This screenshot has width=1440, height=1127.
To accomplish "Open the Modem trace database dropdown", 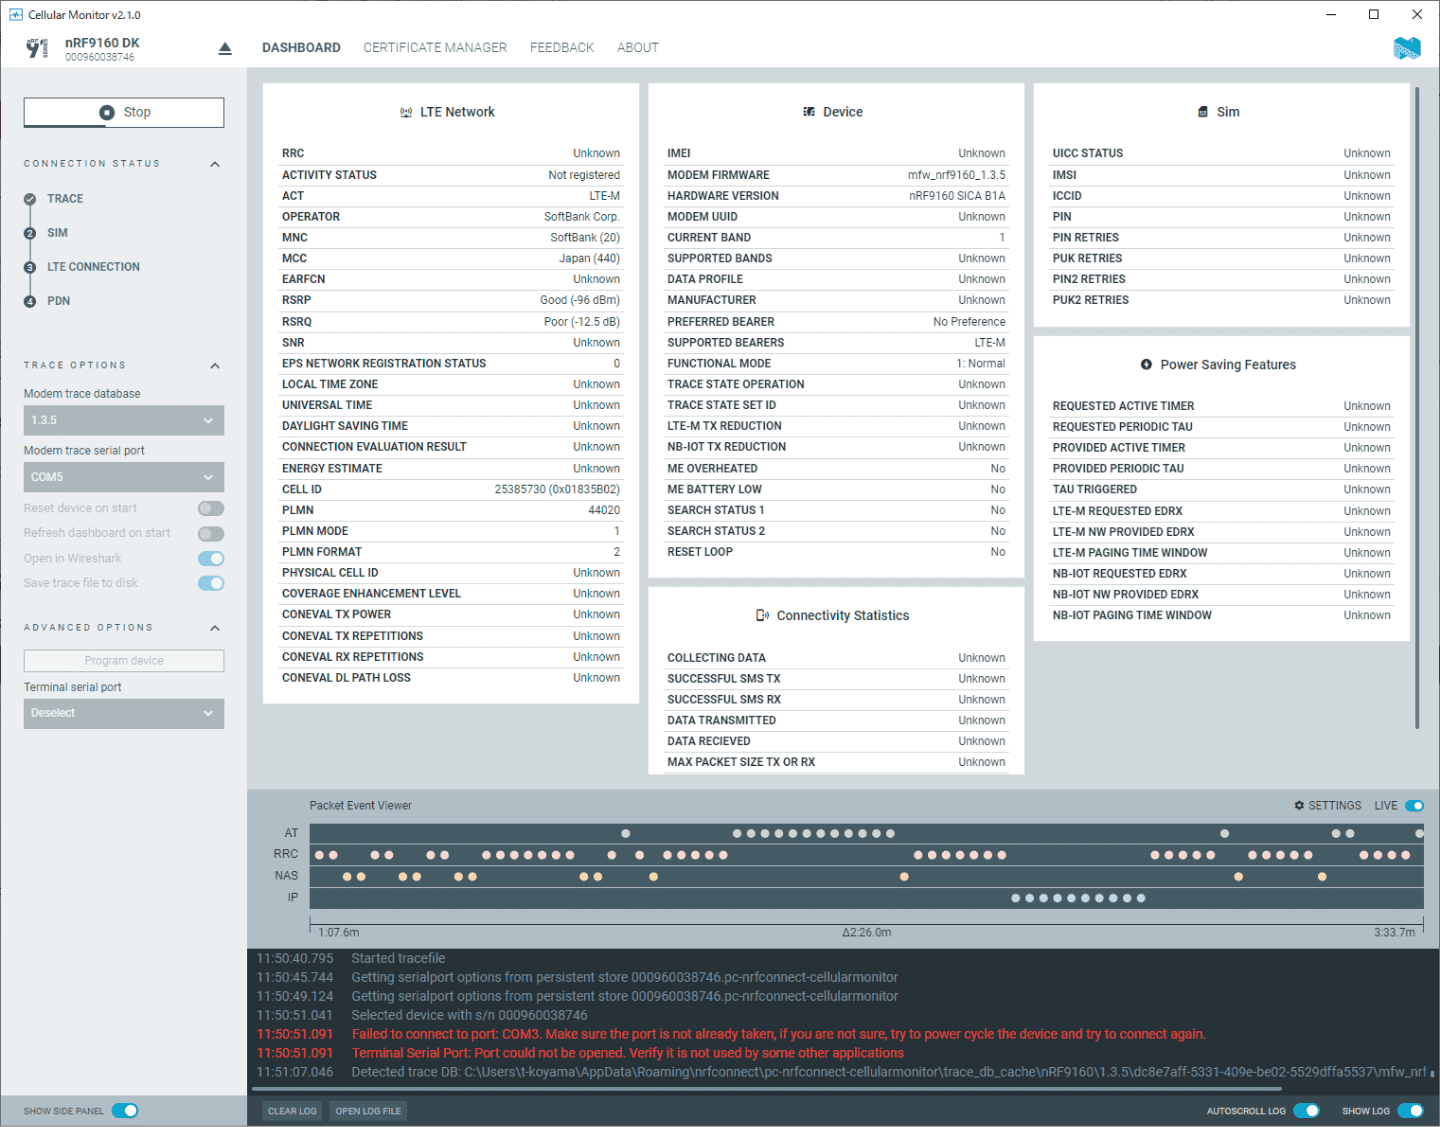I will pos(124,421).
